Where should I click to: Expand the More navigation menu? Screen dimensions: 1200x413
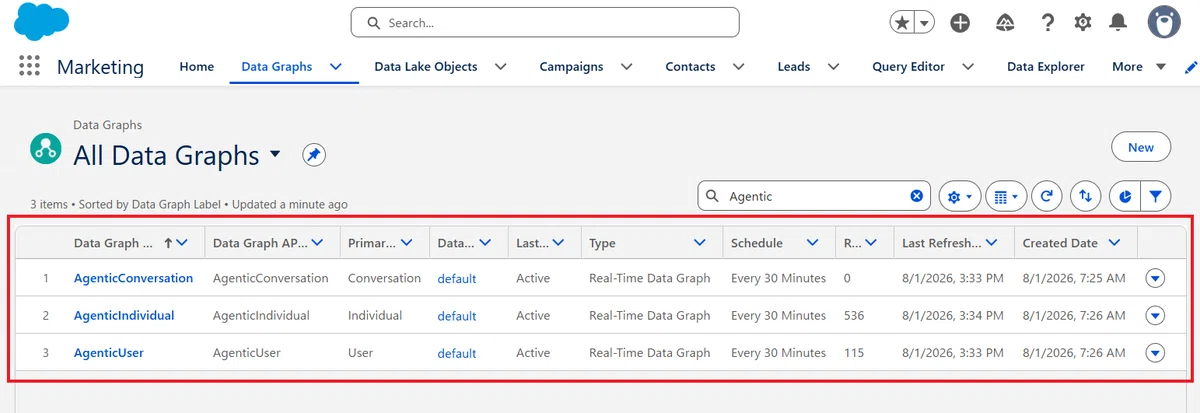coord(1139,67)
